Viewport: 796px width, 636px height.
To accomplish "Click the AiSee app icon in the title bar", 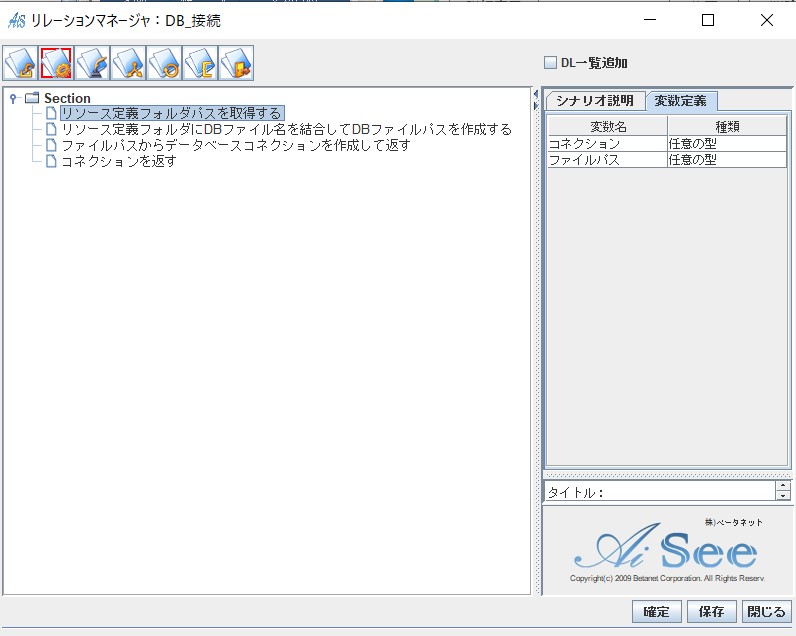I will (16, 21).
